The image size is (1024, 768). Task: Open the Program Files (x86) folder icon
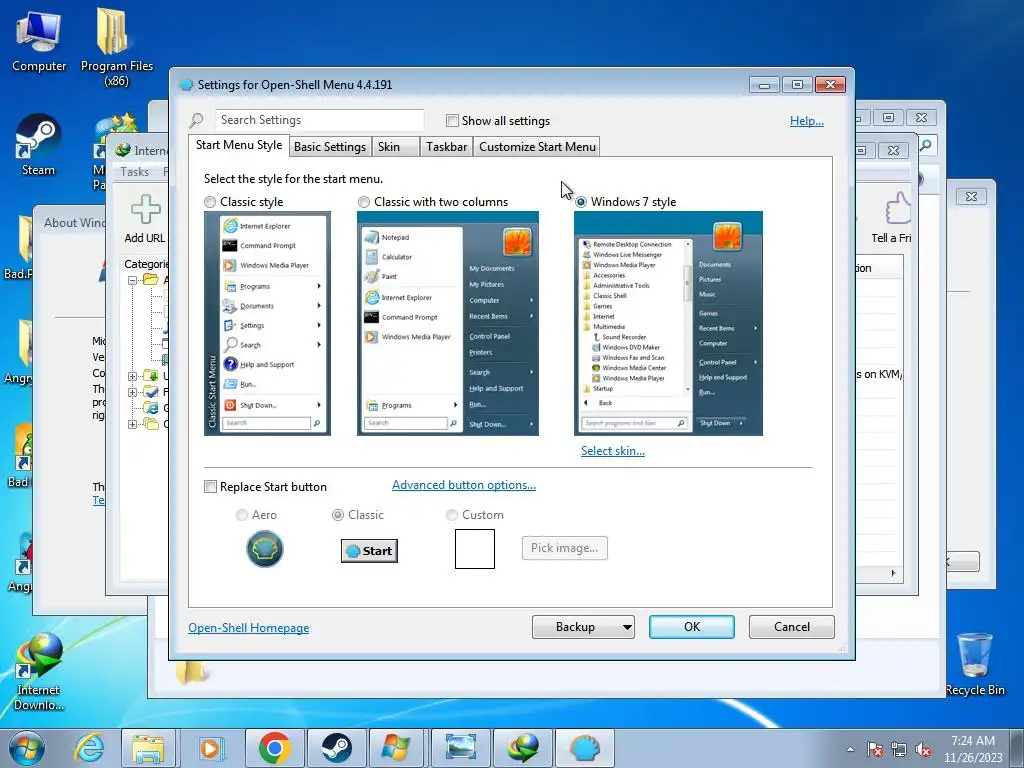coord(116,46)
